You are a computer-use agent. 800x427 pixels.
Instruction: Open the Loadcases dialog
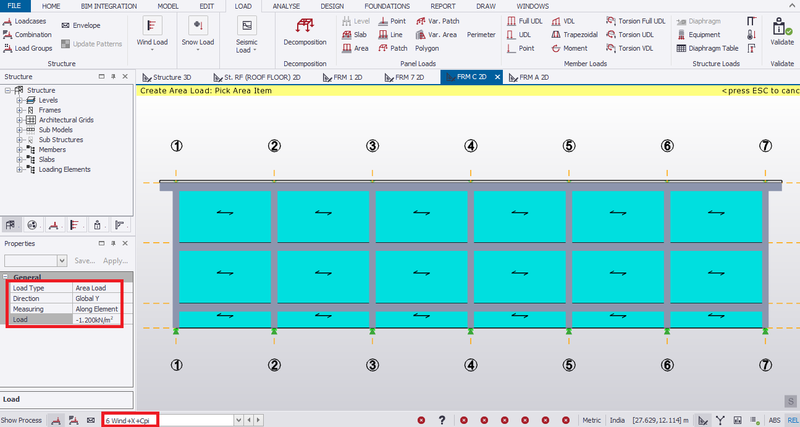(24, 21)
